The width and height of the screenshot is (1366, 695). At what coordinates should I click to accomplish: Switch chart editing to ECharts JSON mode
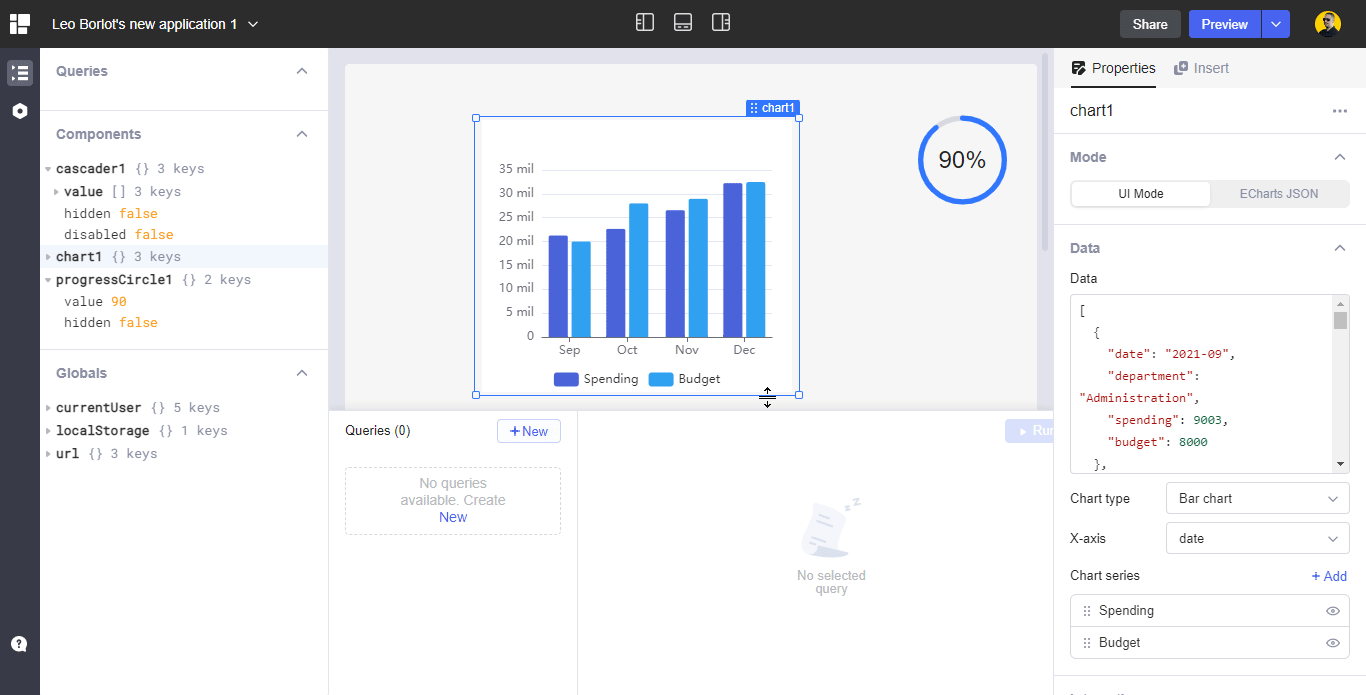pos(1278,194)
